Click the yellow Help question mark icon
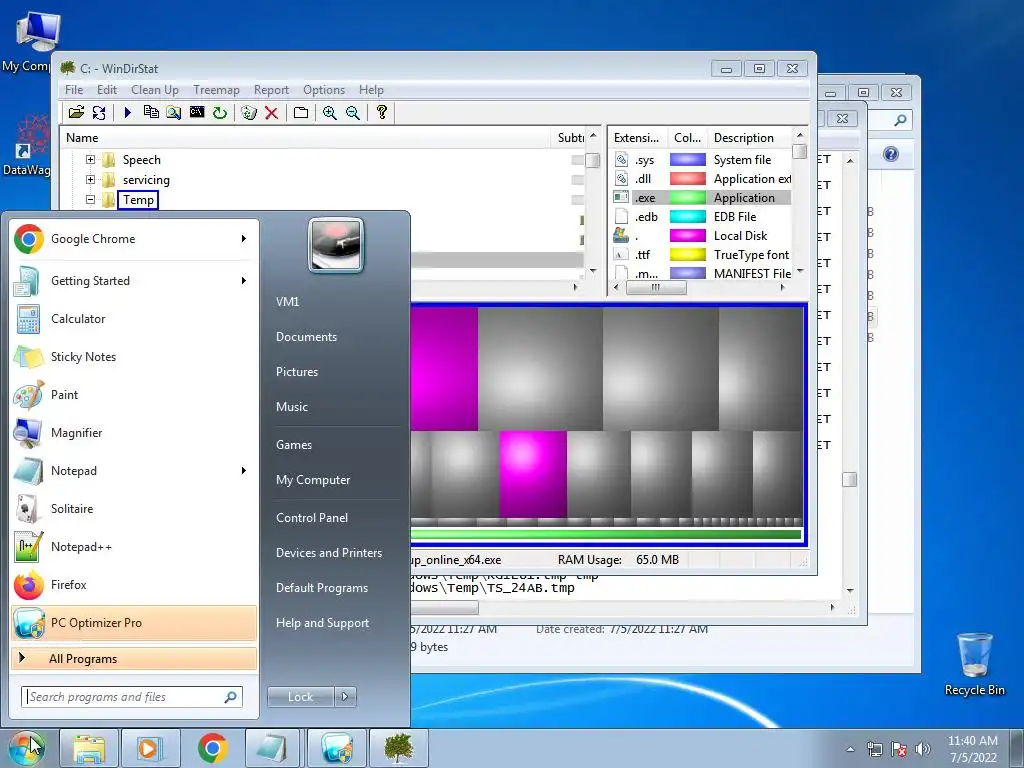The height and width of the screenshot is (768, 1024). click(382, 112)
